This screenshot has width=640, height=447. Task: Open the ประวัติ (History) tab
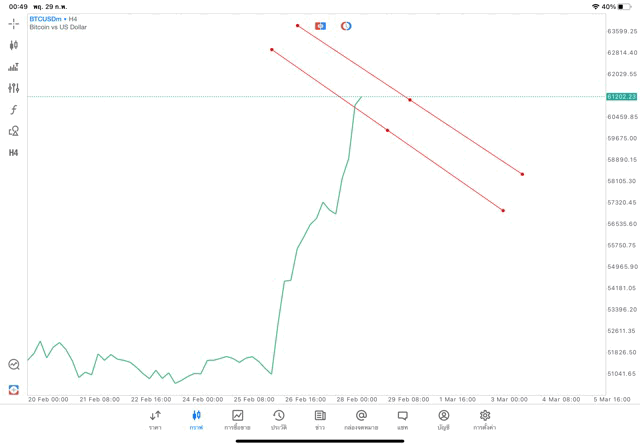(x=279, y=419)
